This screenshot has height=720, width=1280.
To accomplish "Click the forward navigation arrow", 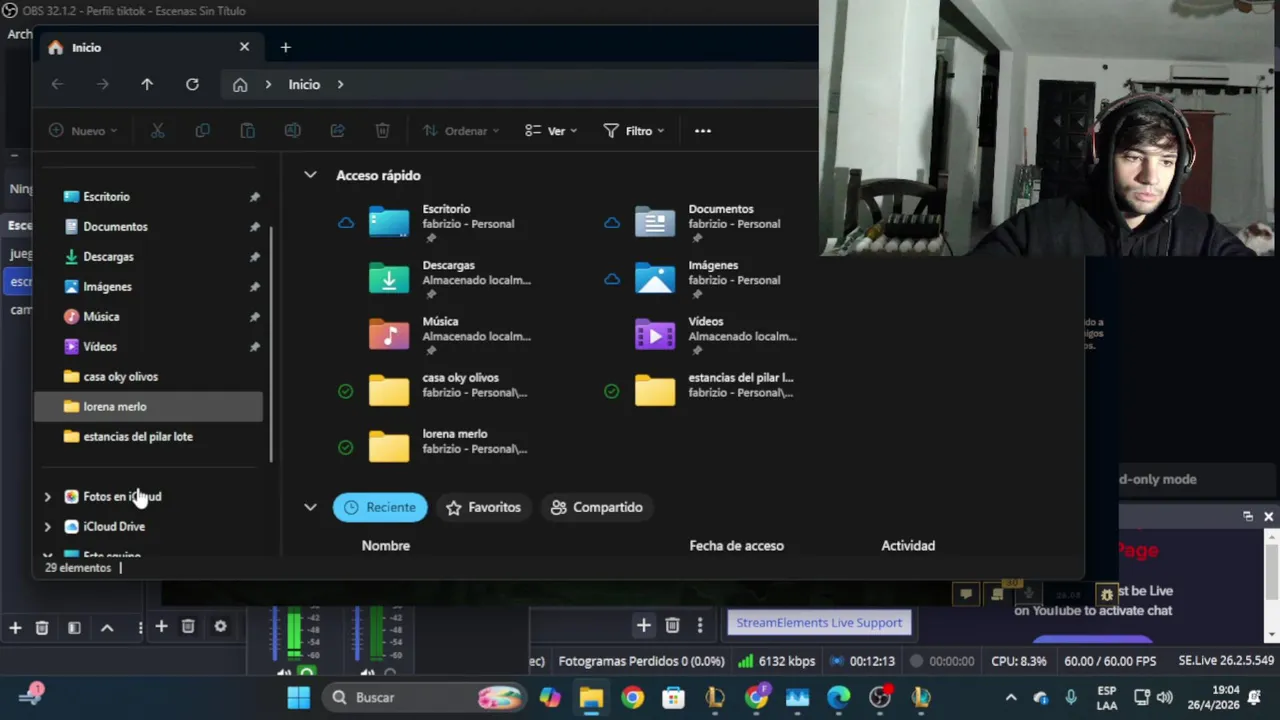I will (103, 84).
